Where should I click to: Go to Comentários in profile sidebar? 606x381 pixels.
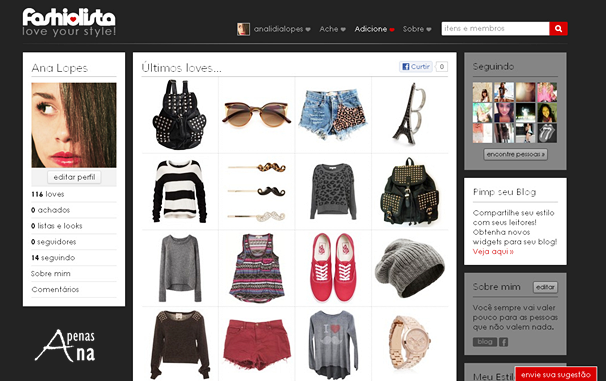pos(55,289)
